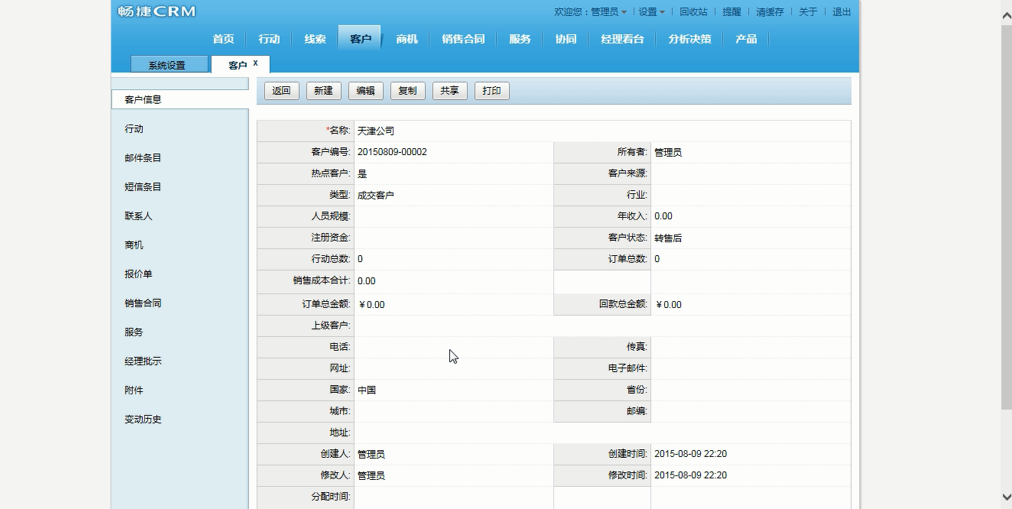Open 短信条目 in the sidebar

coord(143,187)
